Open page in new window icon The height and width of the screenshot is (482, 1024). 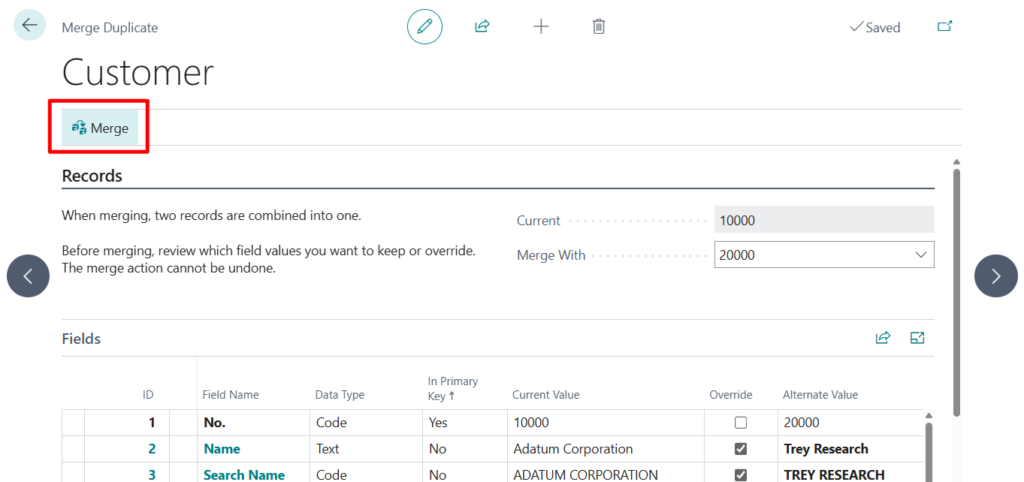coord(944,27)
